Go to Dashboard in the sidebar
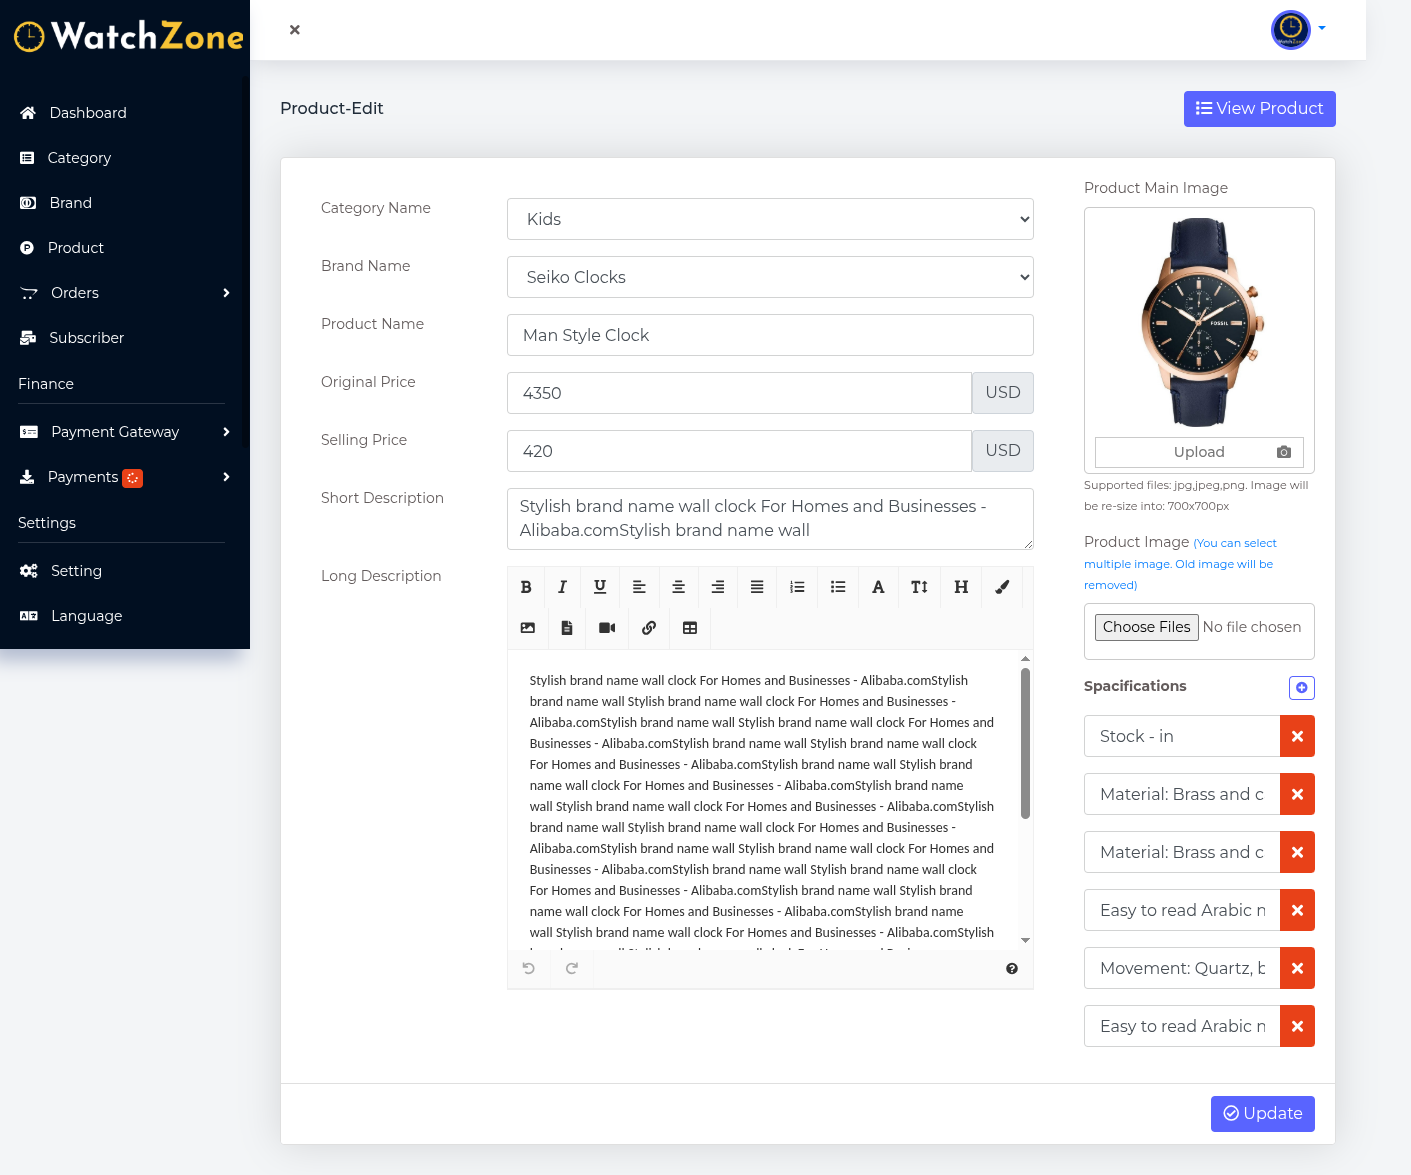 coord(88,113)
